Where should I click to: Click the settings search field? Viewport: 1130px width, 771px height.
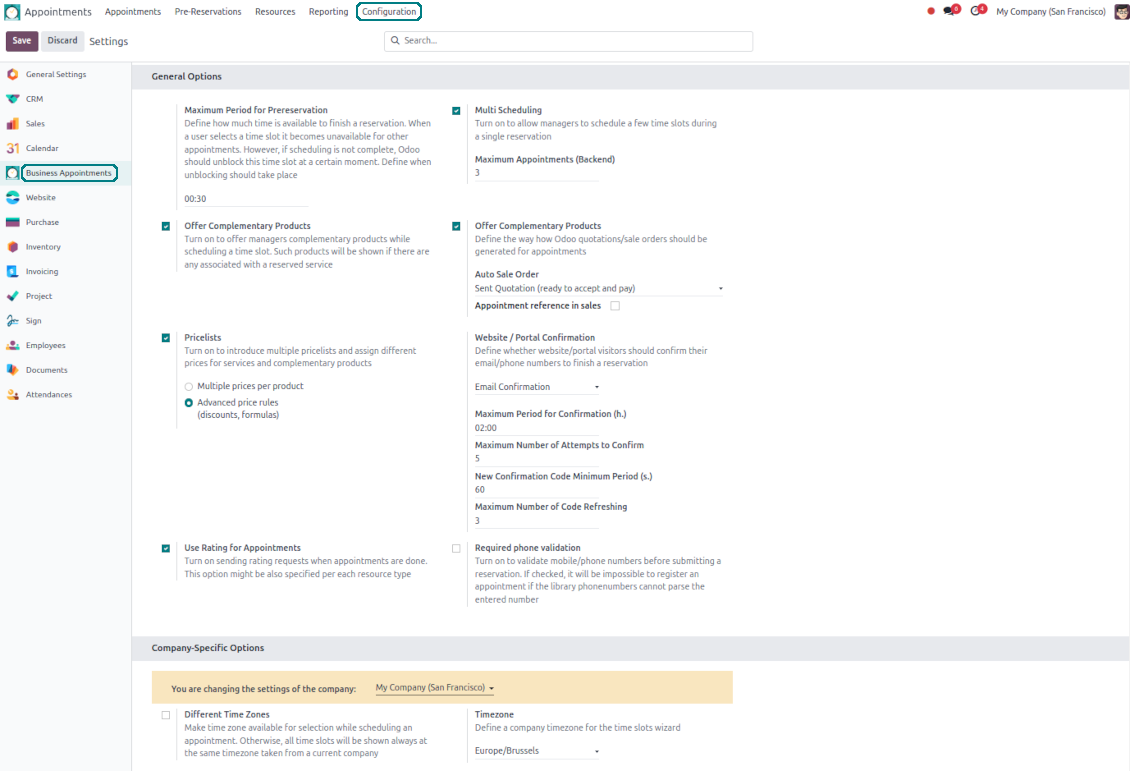[x=568, y=41]
